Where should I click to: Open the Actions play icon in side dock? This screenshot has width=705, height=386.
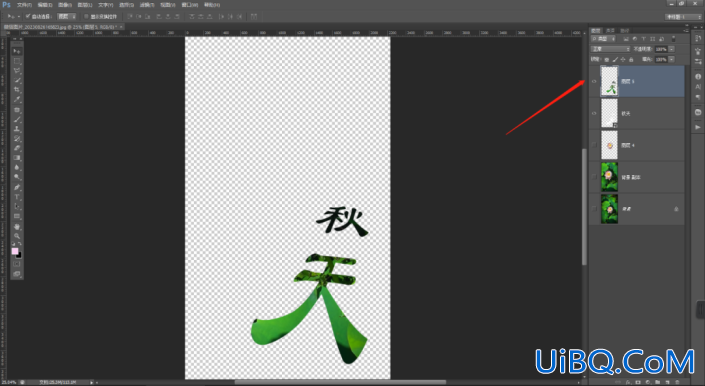(x=698, y=127)
